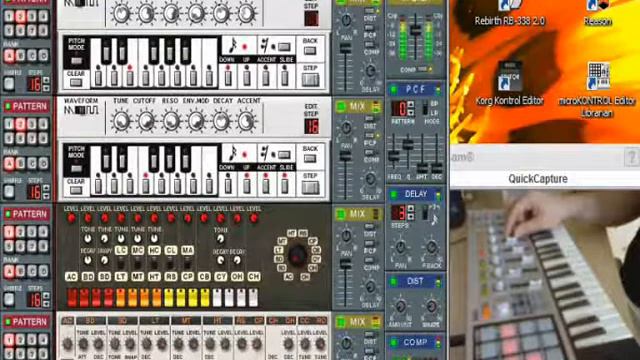Open the microKONTROL Editor Librarian desktop icon
Viewport: 640px width, 360px height.
[x=597, y=90]
